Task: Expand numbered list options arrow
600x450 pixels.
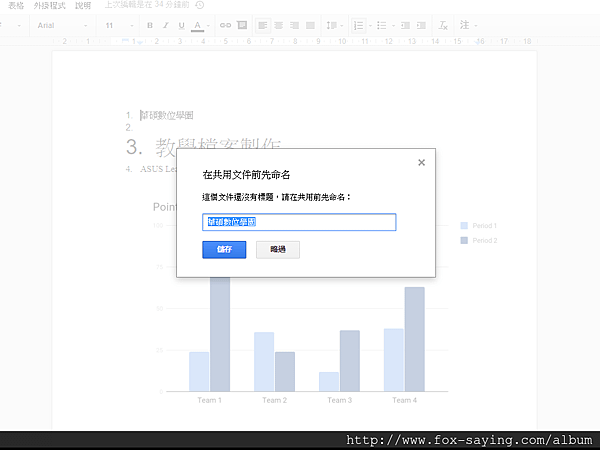Action: click(x=370, y=26)
